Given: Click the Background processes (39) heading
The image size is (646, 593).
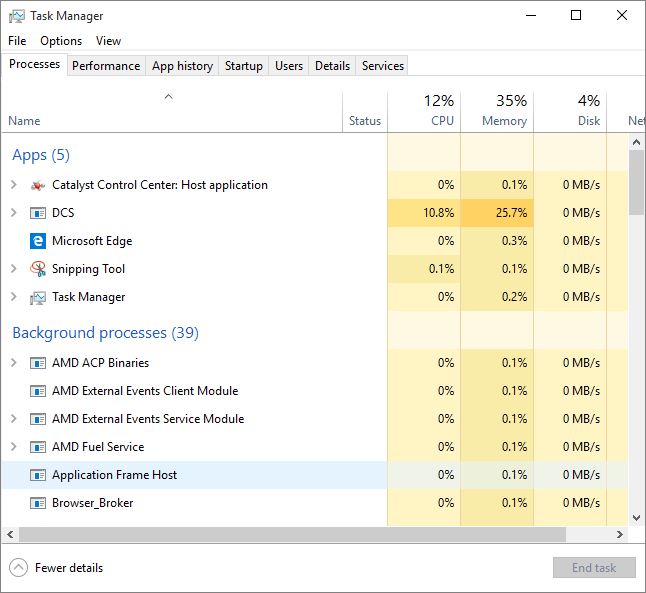Looking at the screenshot, I should tap(105, 333).
